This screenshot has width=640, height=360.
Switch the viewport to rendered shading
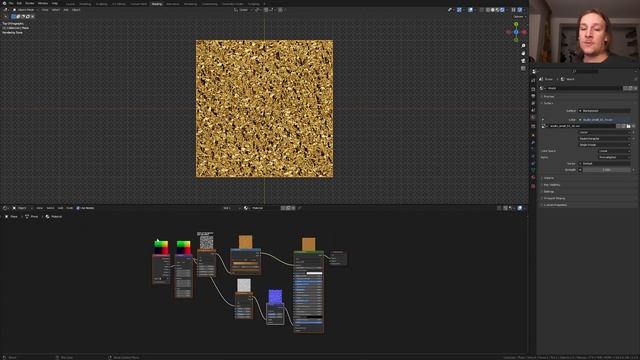(x=502, y=10)
